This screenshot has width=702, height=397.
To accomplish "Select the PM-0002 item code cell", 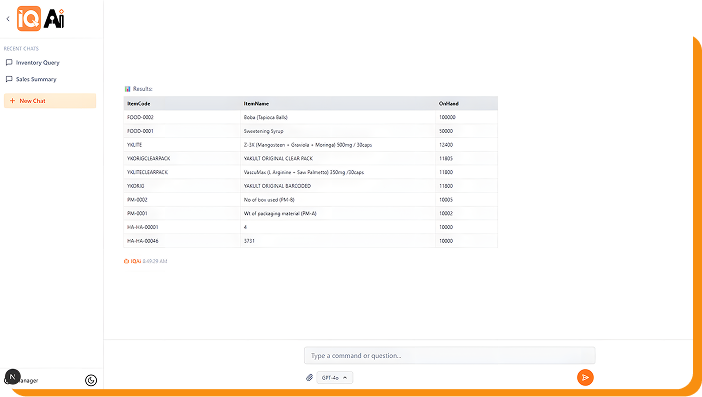I will pos(182,200).
